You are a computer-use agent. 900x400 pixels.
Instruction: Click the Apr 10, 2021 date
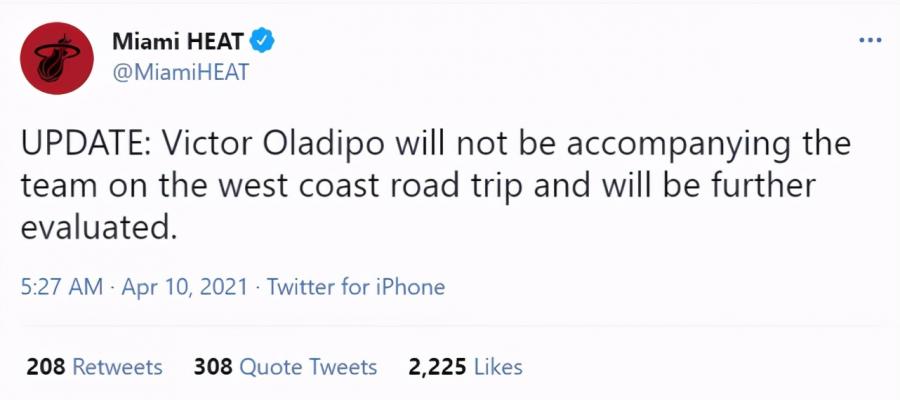tap(185, 286)
